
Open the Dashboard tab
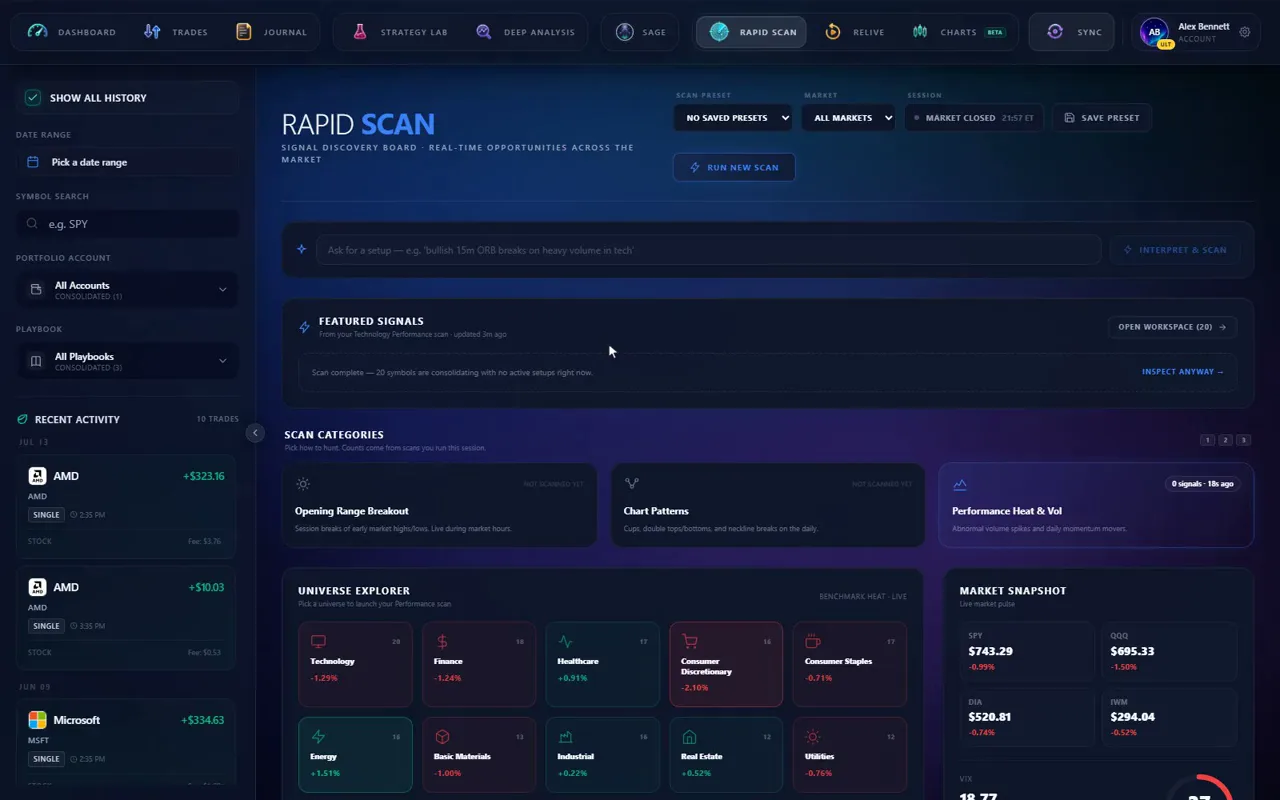point(71,32)
